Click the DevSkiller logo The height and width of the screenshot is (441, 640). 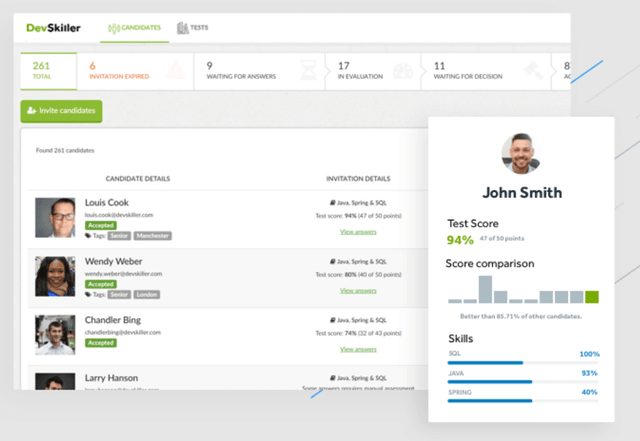(x=57, y=28)
